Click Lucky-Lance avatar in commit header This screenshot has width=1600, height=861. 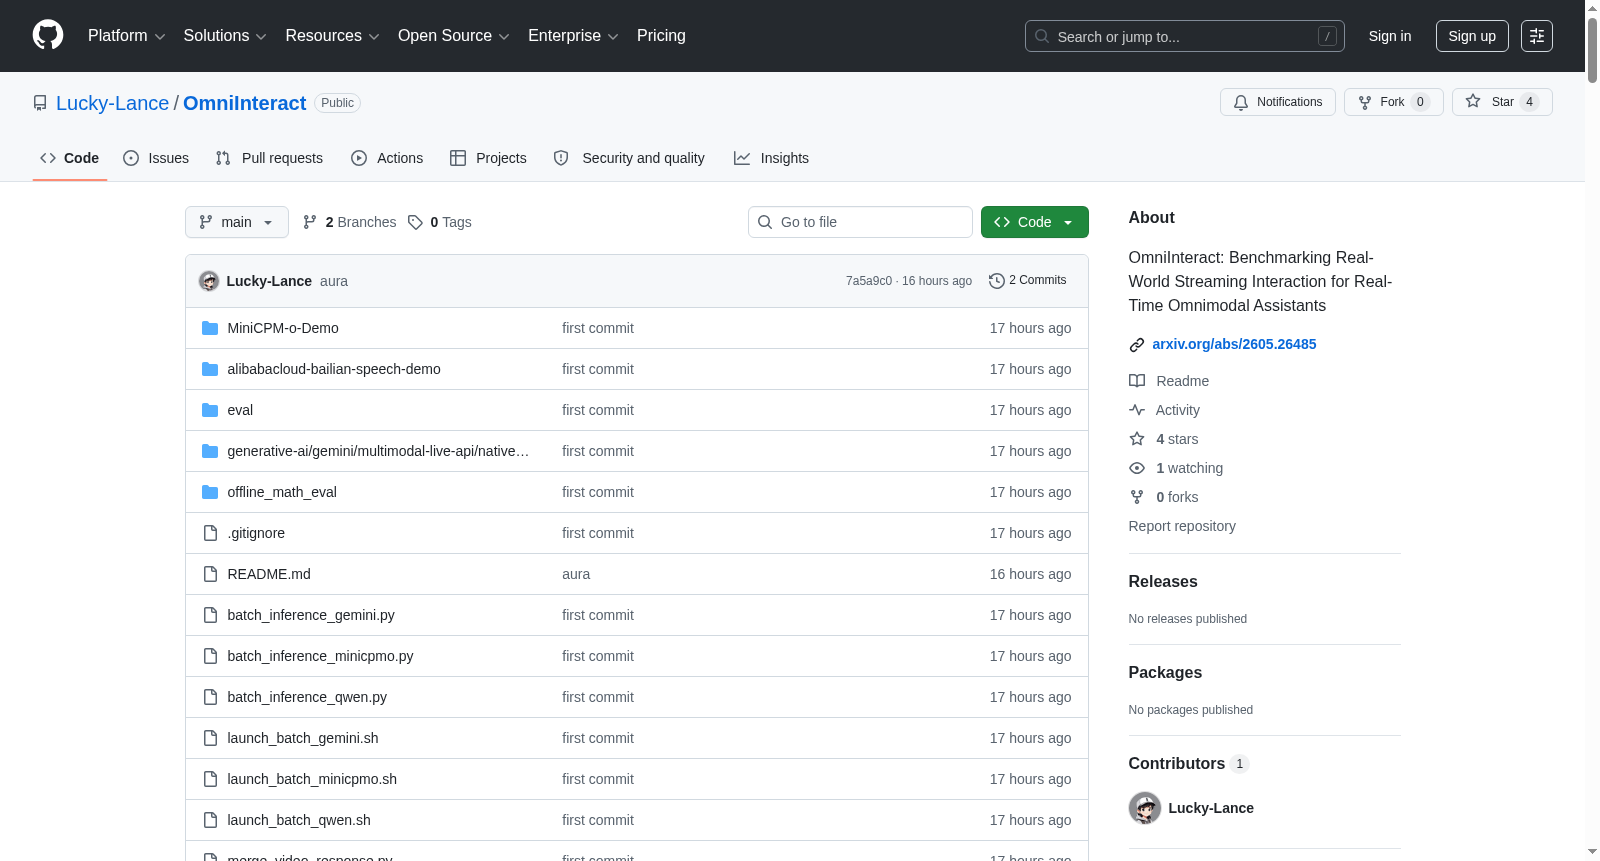(x=209, y=281)
